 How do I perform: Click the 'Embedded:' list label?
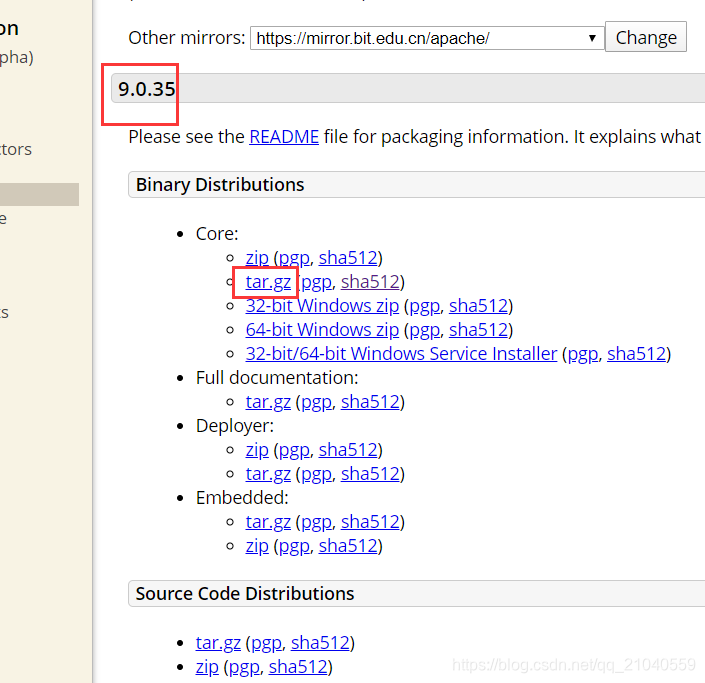(242, 498)
